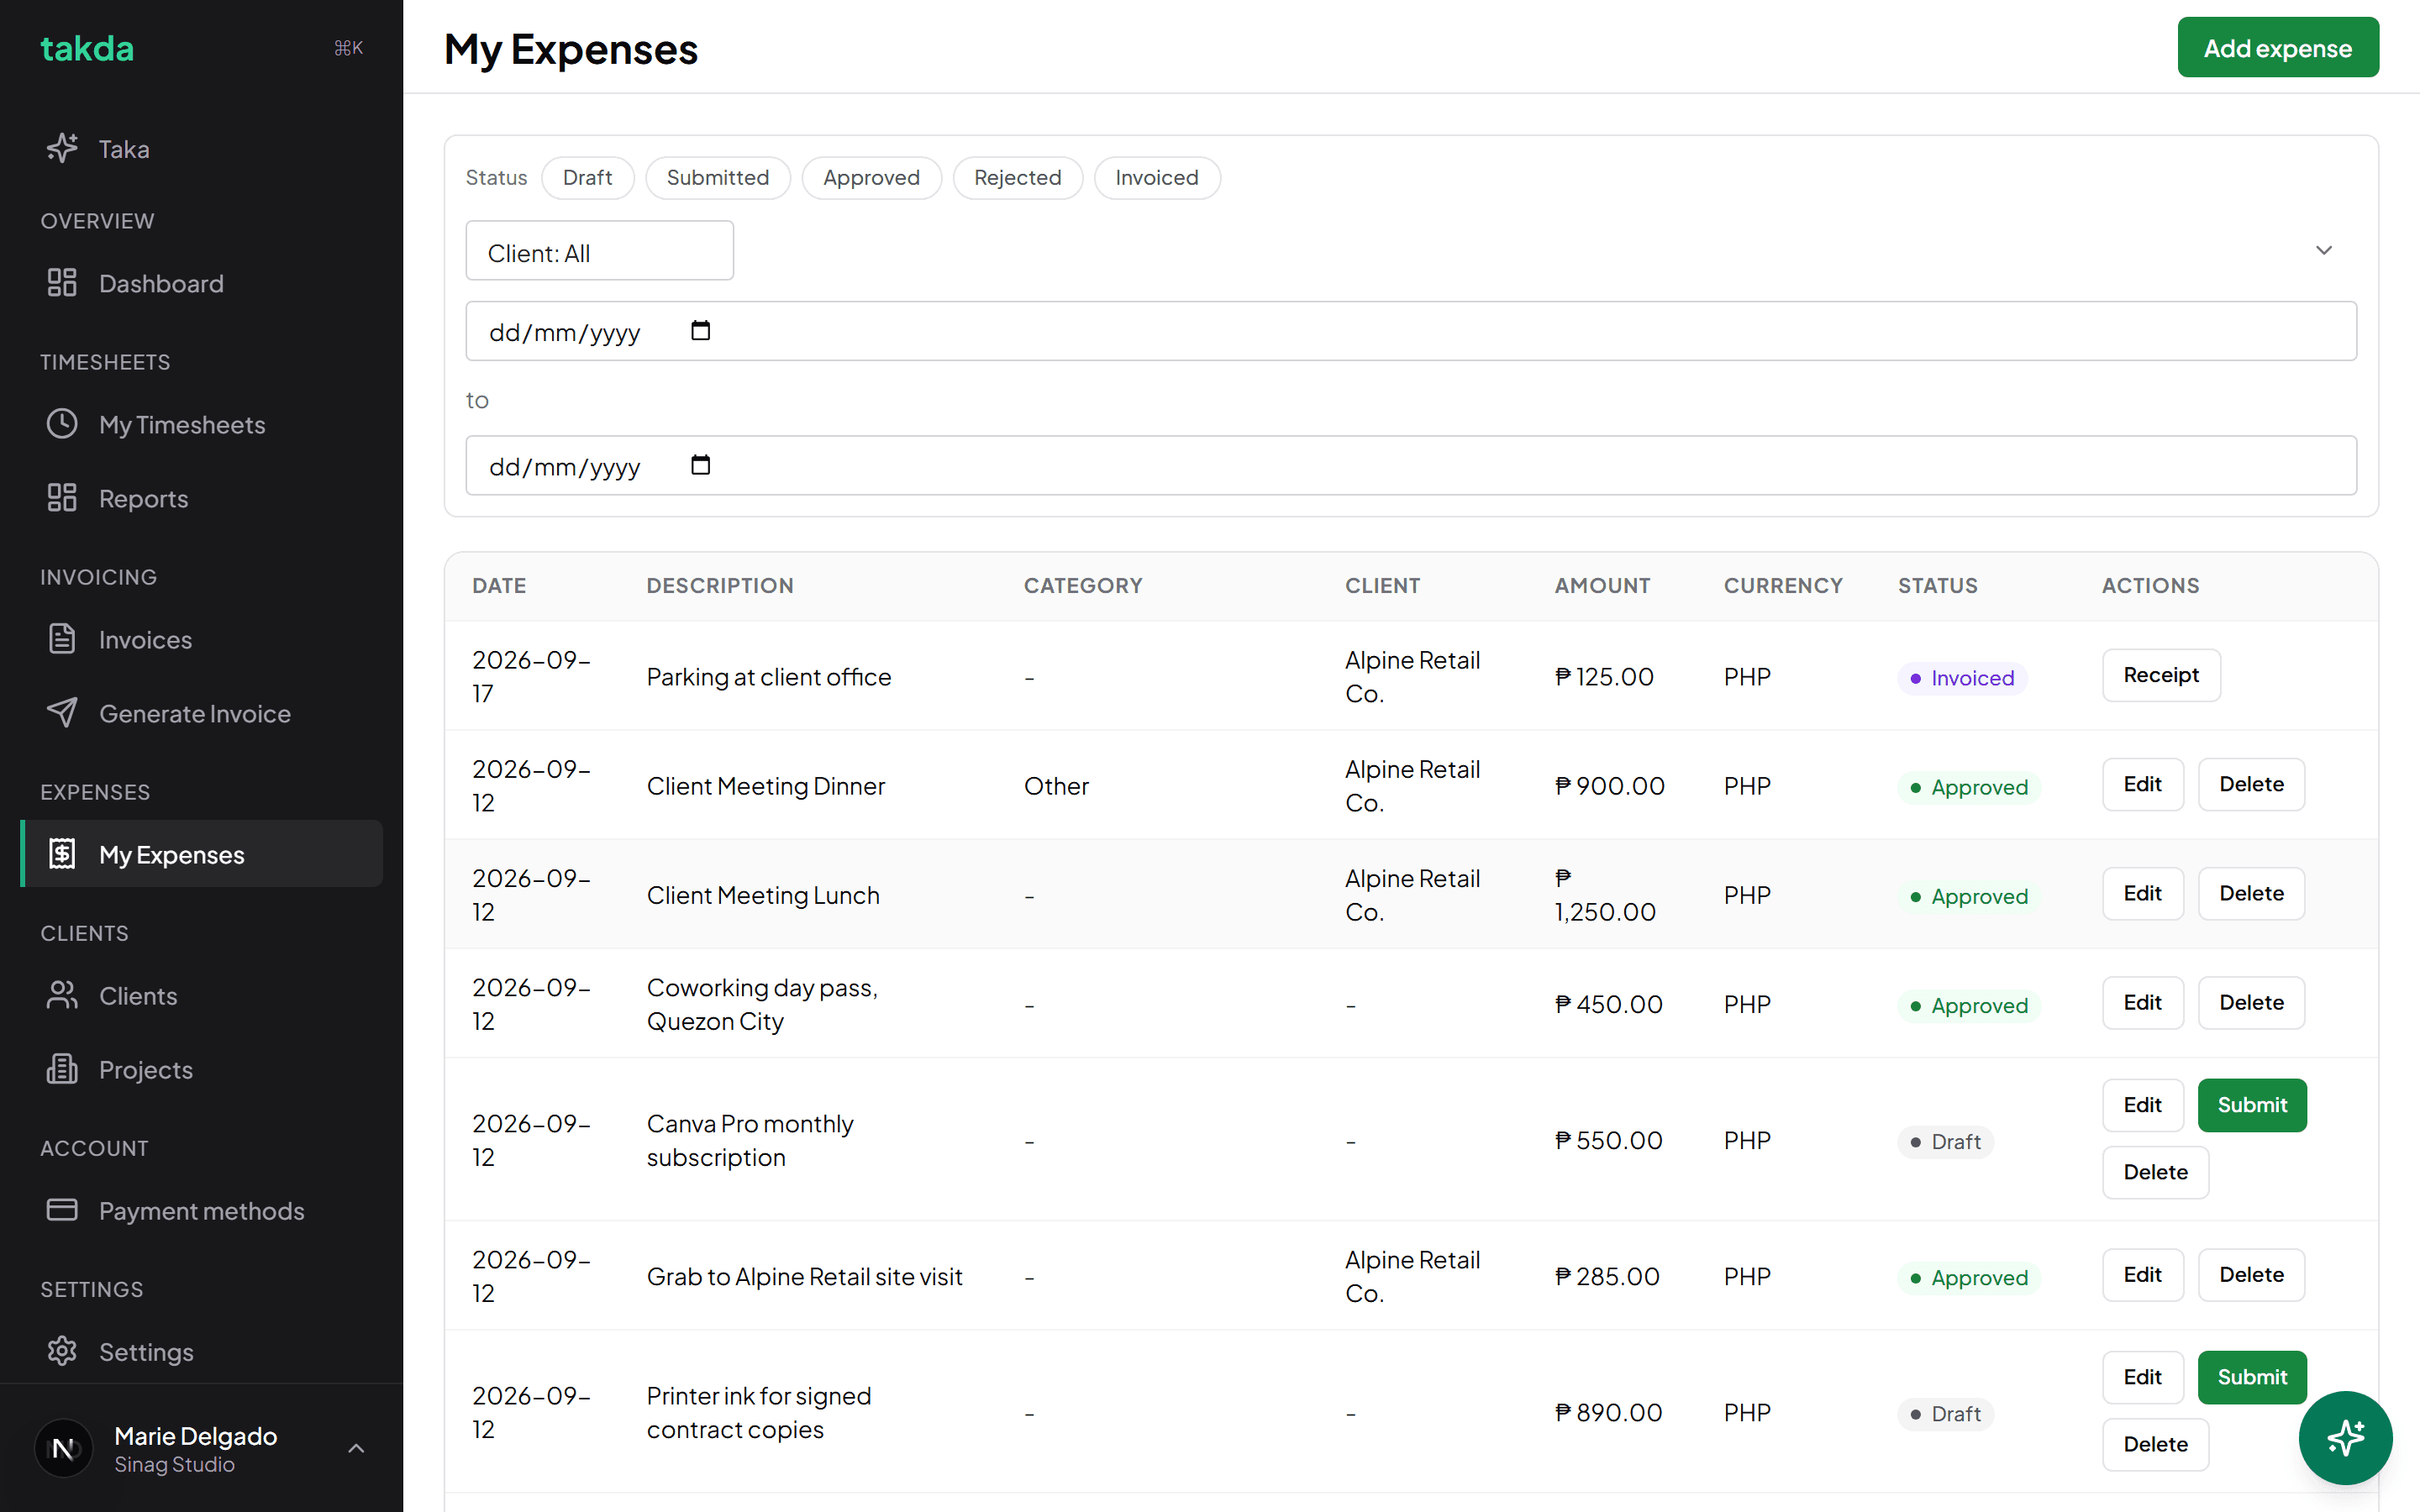Click the Settings gear icon
2420x1512 pixels.
coord(62,1351)
